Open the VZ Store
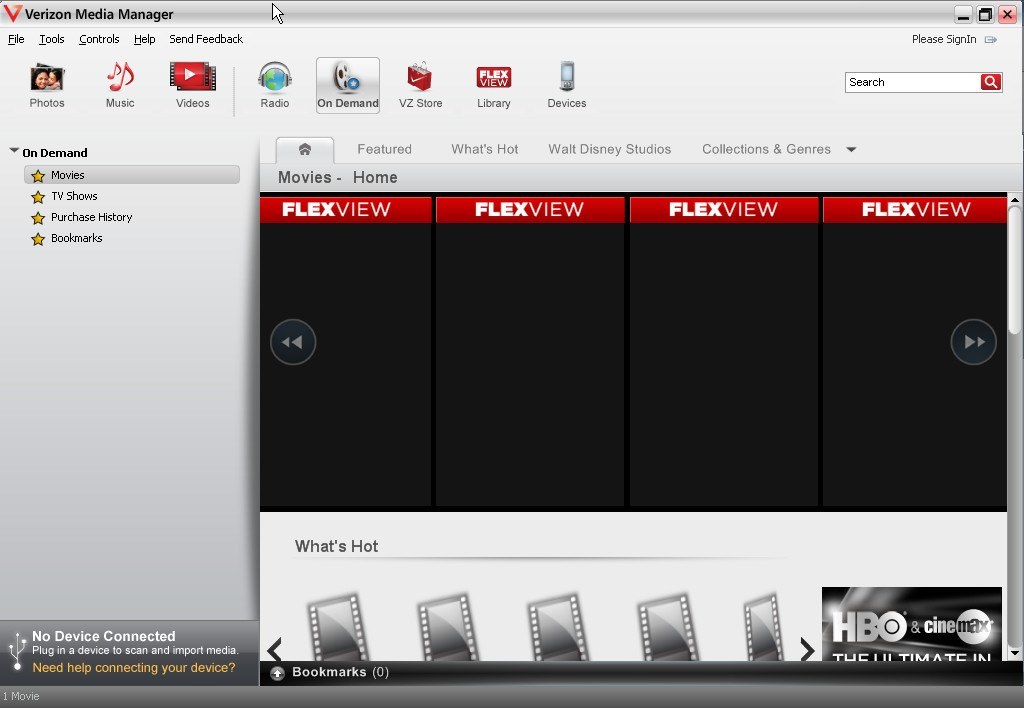Screen dimensions: 1024x708 click(421, 85)
